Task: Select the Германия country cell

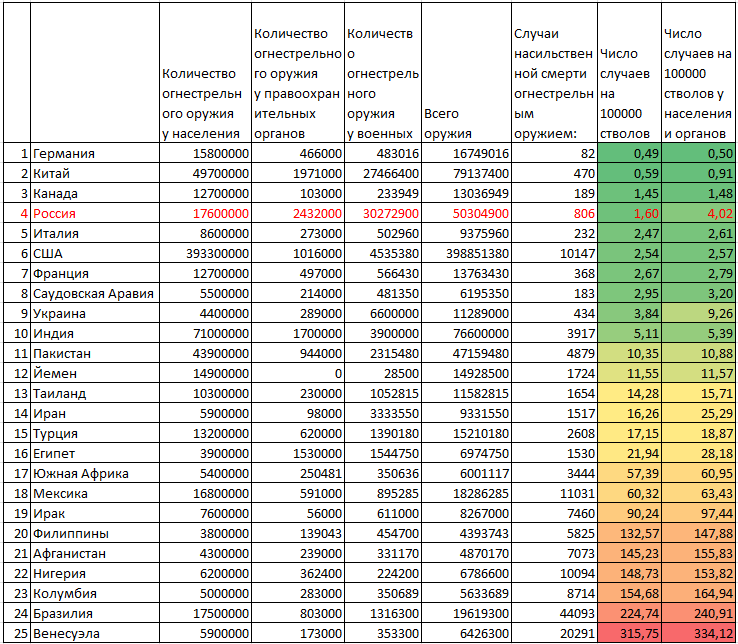Action: click(x=95, y=153)
